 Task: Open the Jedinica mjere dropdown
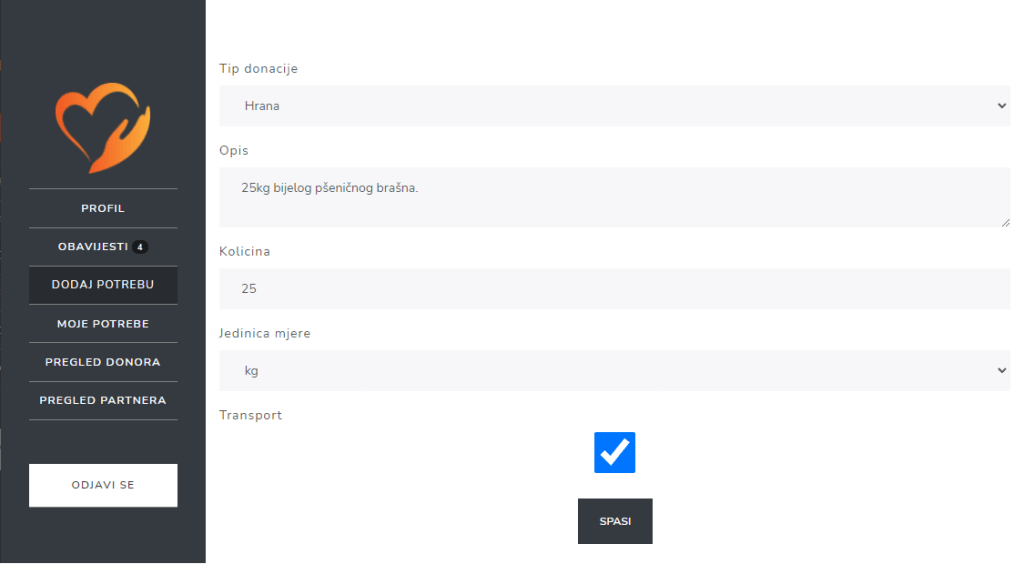pos(614,370)
